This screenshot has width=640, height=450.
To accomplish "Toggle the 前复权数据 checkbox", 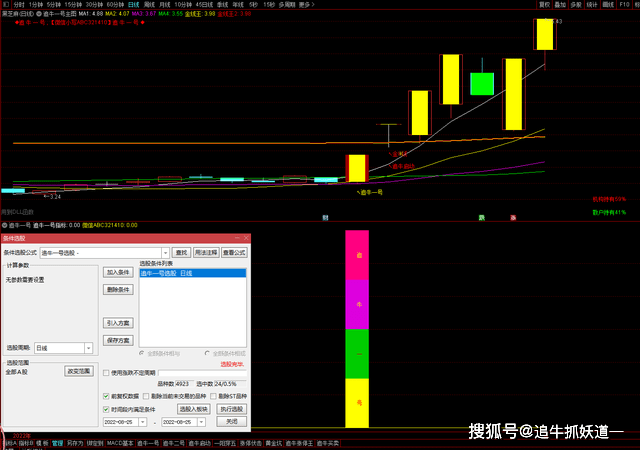I will [106, 396].
